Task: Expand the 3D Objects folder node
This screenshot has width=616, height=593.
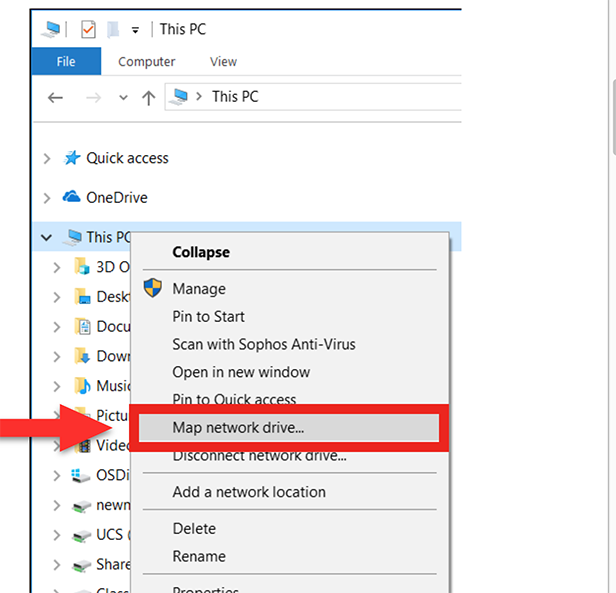Action: [x=57, y=268]
